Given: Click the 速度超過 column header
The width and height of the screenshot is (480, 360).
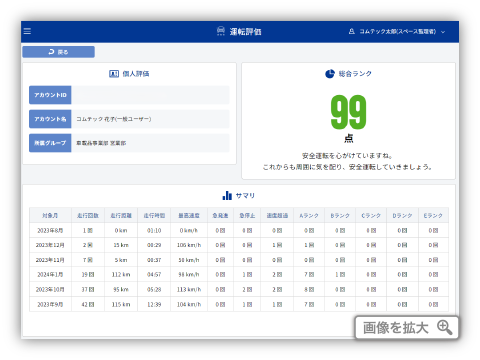Looking at the screenshot, I should point(277,216).
